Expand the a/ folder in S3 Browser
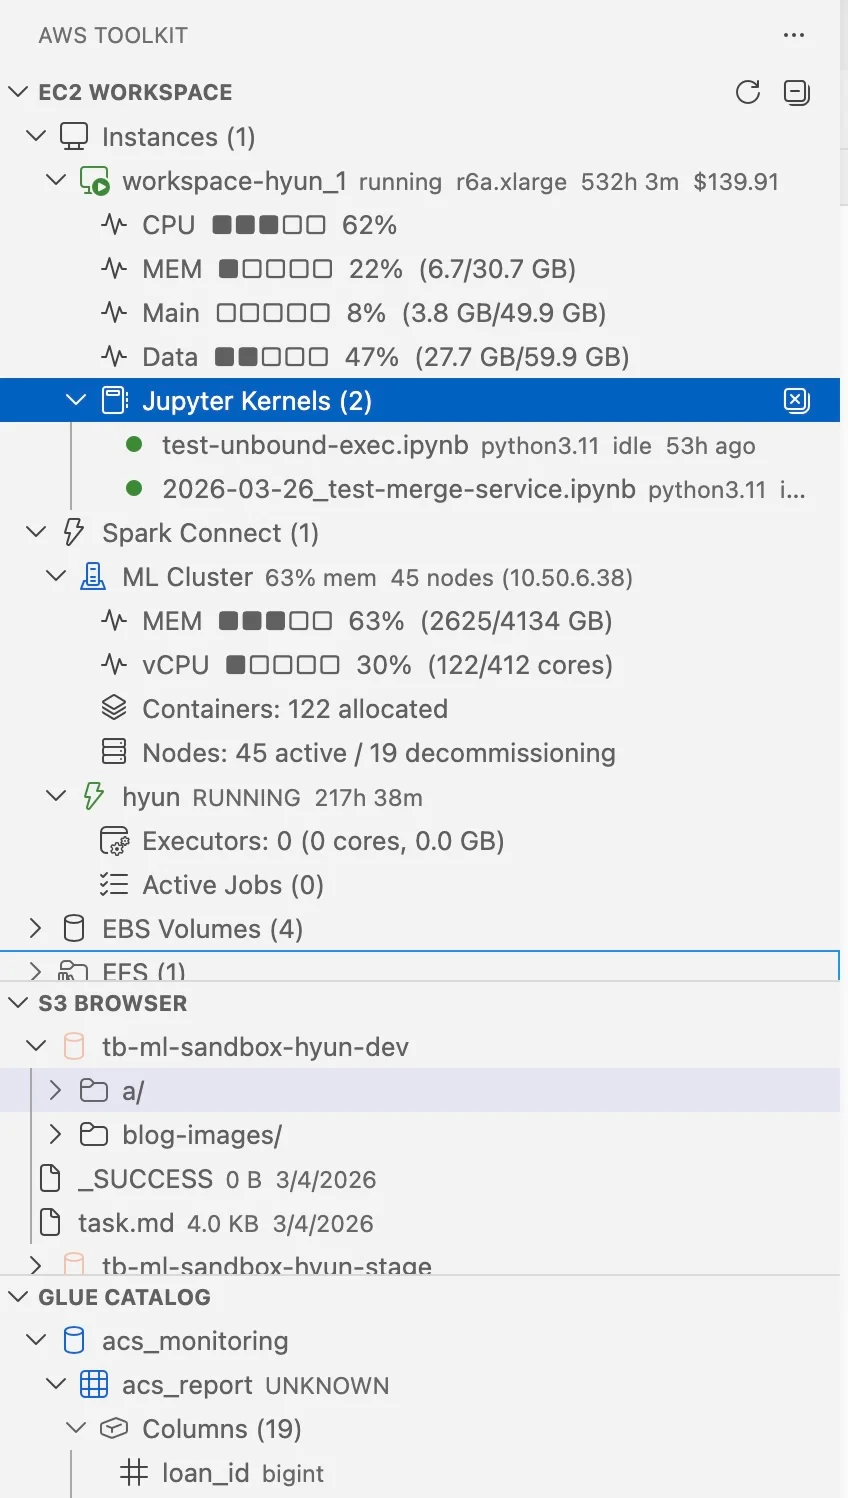 coord(56,1091)
